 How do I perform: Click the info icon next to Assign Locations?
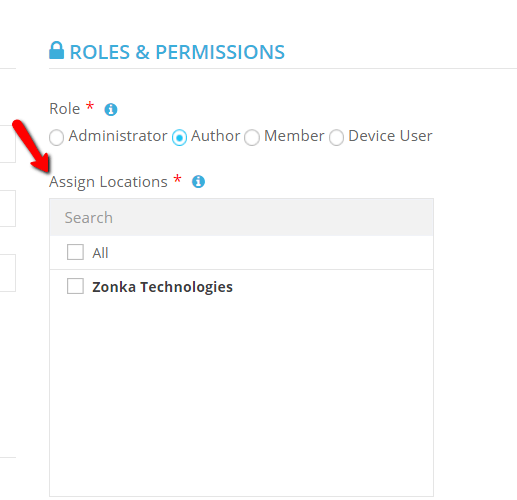tap(198, 182)
